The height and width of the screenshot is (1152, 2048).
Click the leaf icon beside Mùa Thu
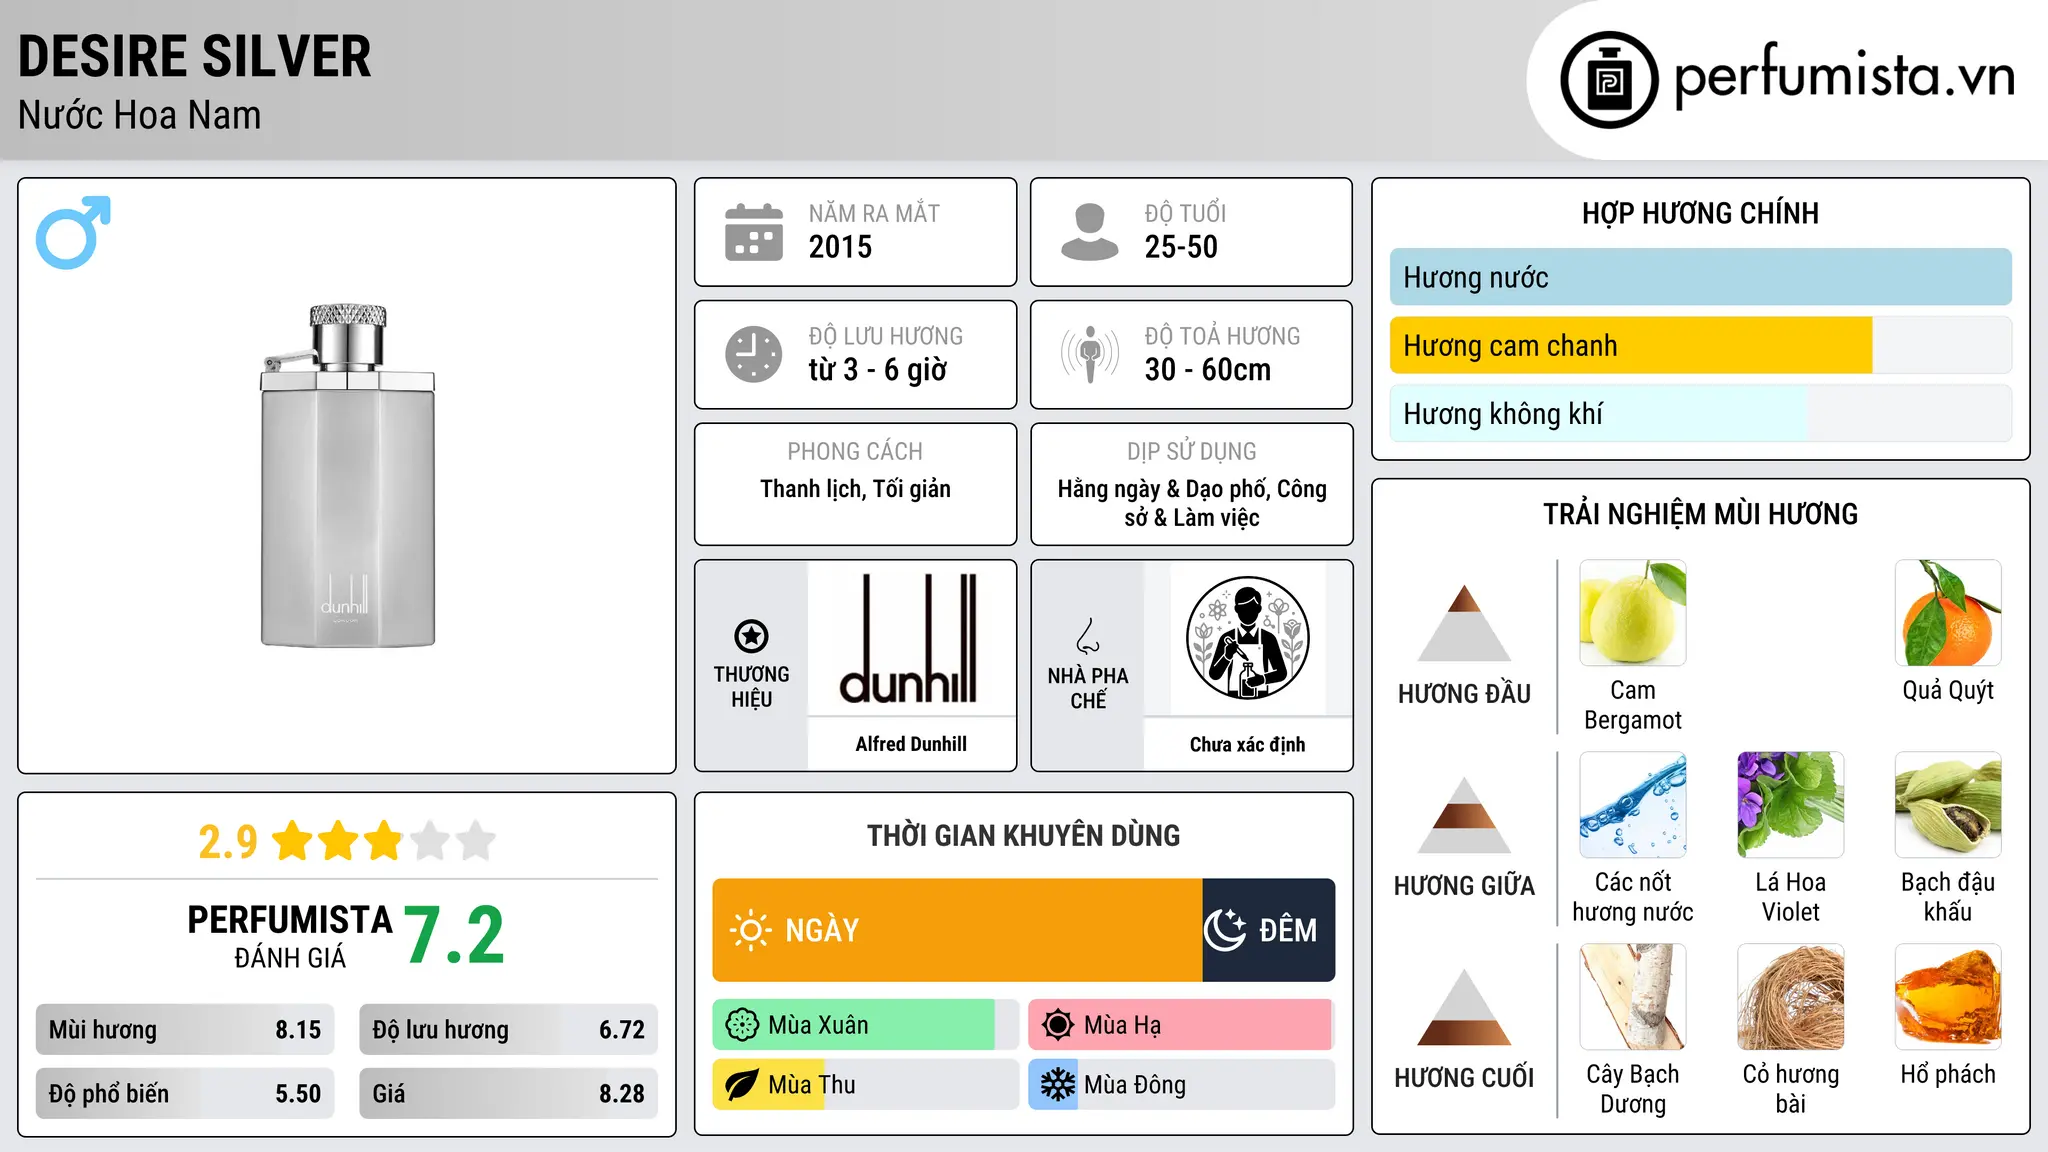(x=742, y=1085)
